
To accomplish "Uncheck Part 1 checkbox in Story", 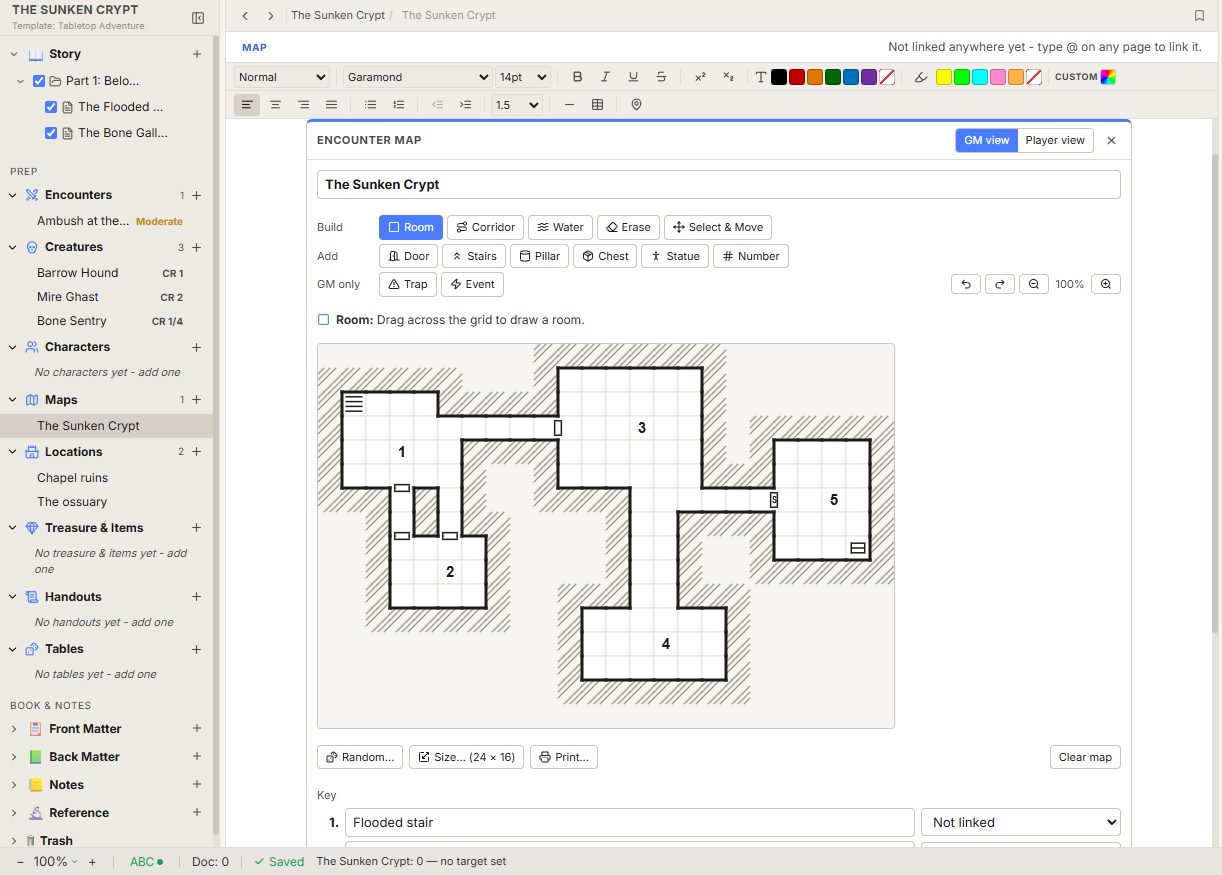I will tap(39, 81).
